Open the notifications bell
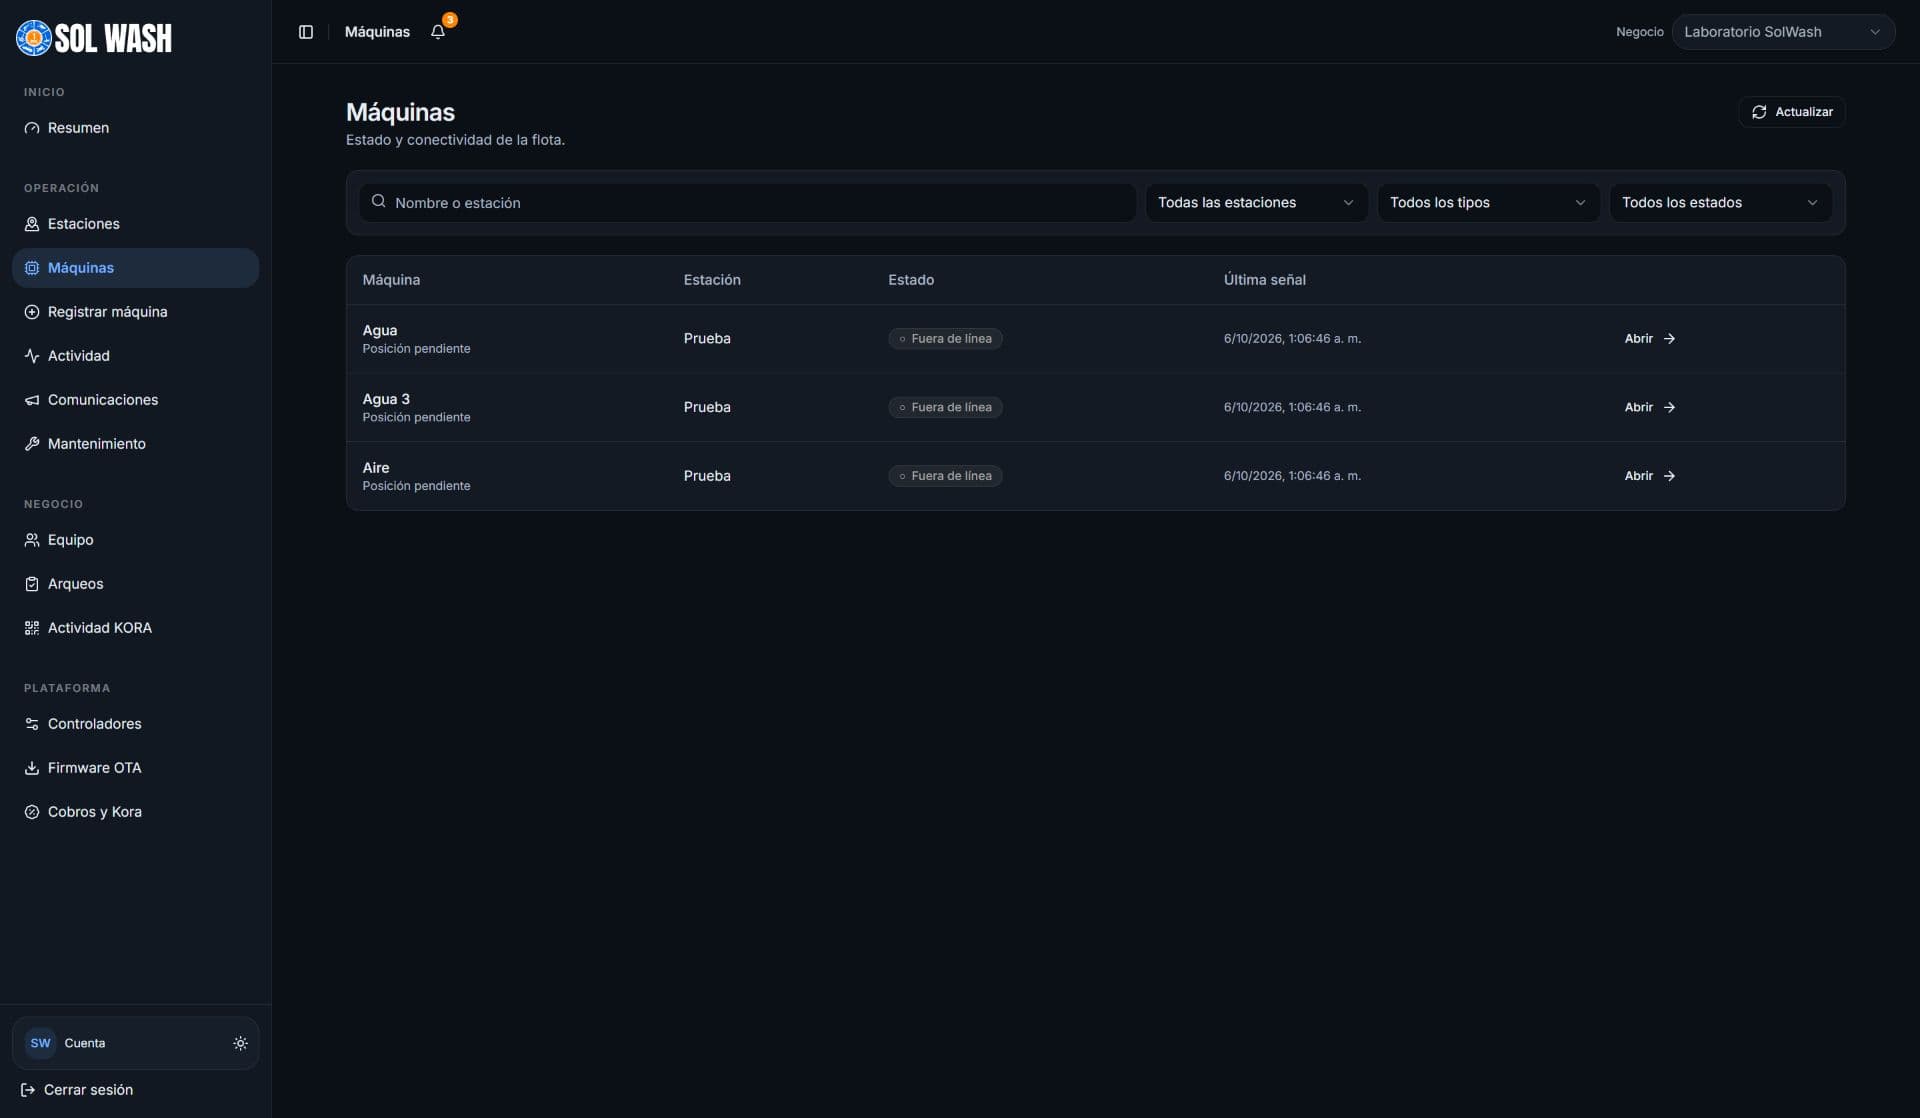 (438, 32)
